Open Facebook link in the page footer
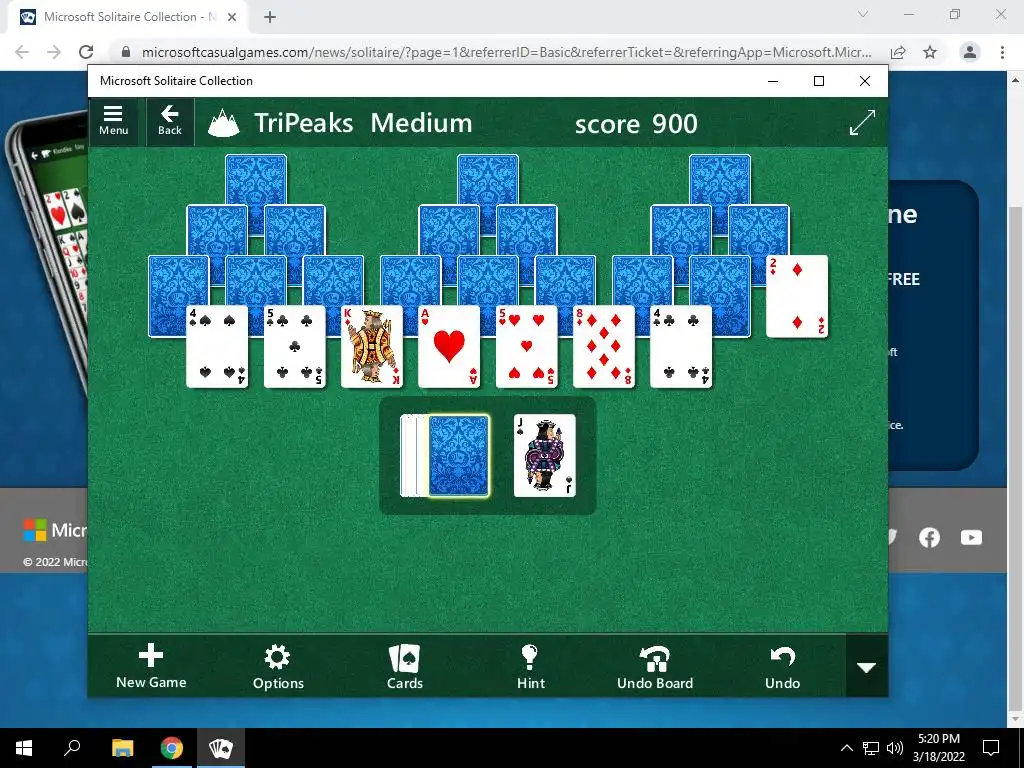This screenshot has height=768, width=1024. [929, 537]
